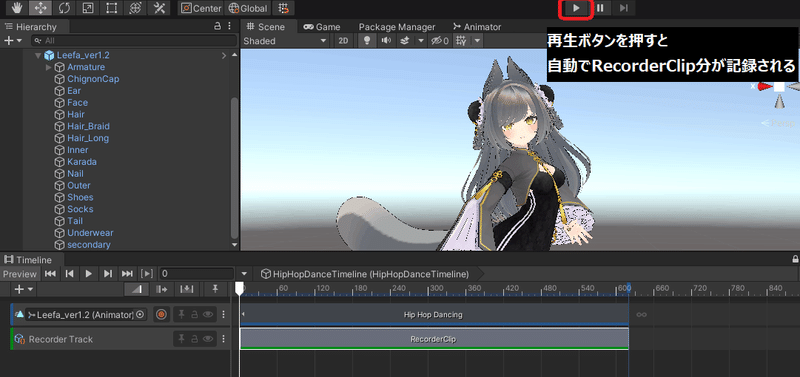This screenshot has width=800, height=377.
Task: Select the combined Transform tool
Action: pos(136,8)
